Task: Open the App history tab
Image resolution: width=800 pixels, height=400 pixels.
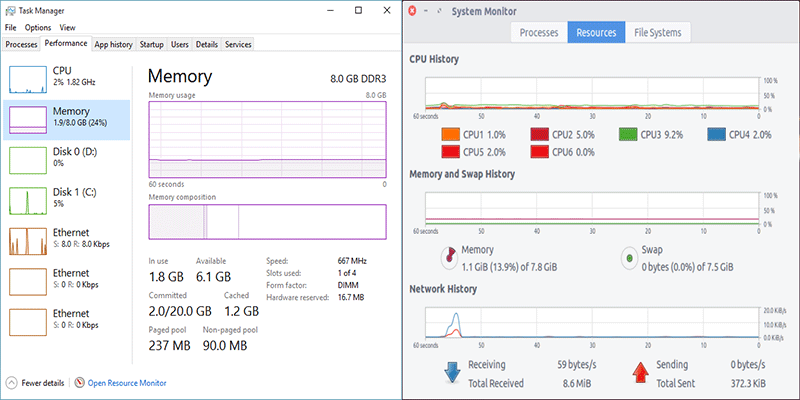Action: click(x=113, y=45)
